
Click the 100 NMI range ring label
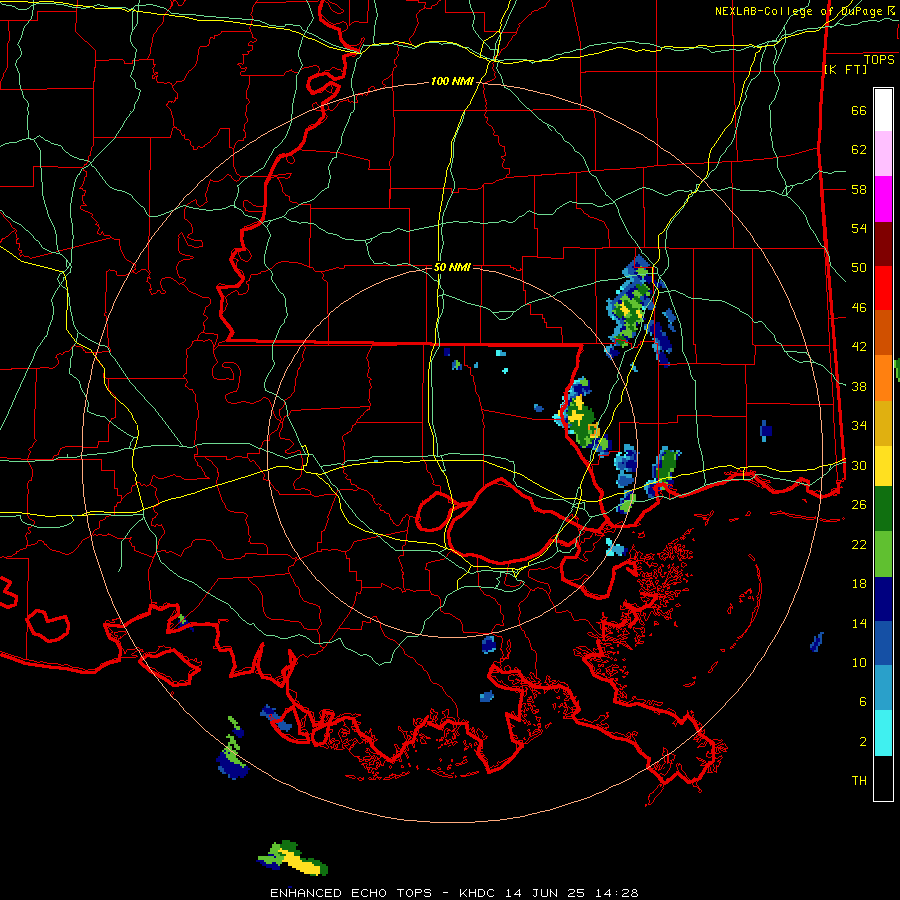[452, 82]
